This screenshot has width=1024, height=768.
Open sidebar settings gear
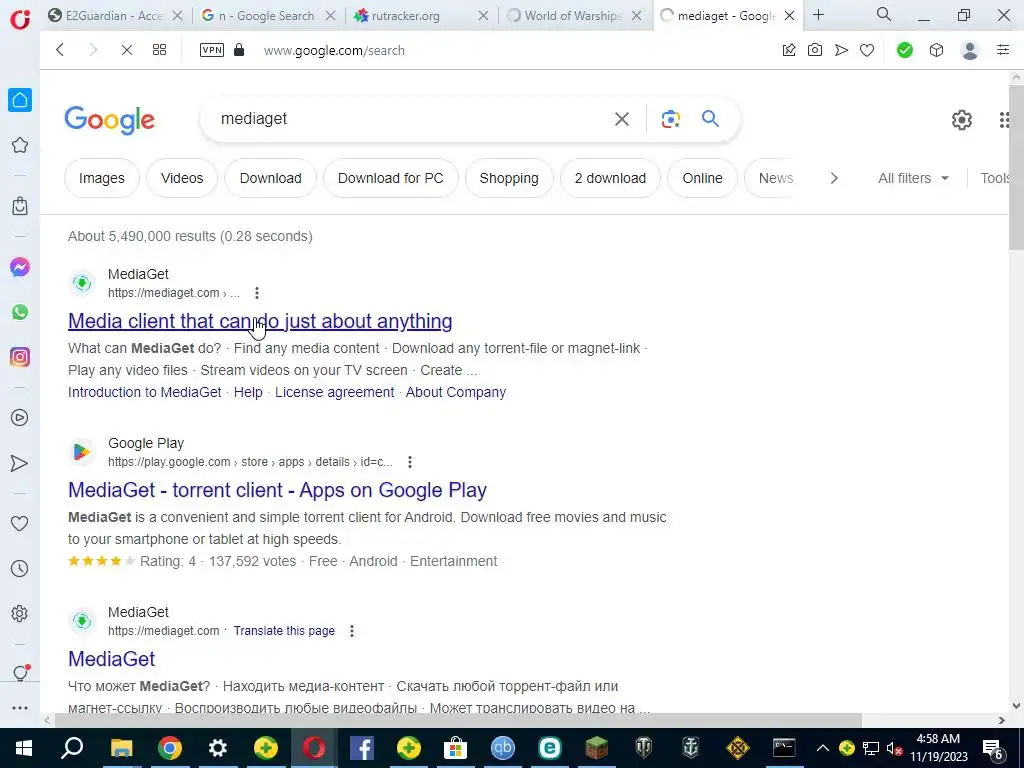click(20, 614)
